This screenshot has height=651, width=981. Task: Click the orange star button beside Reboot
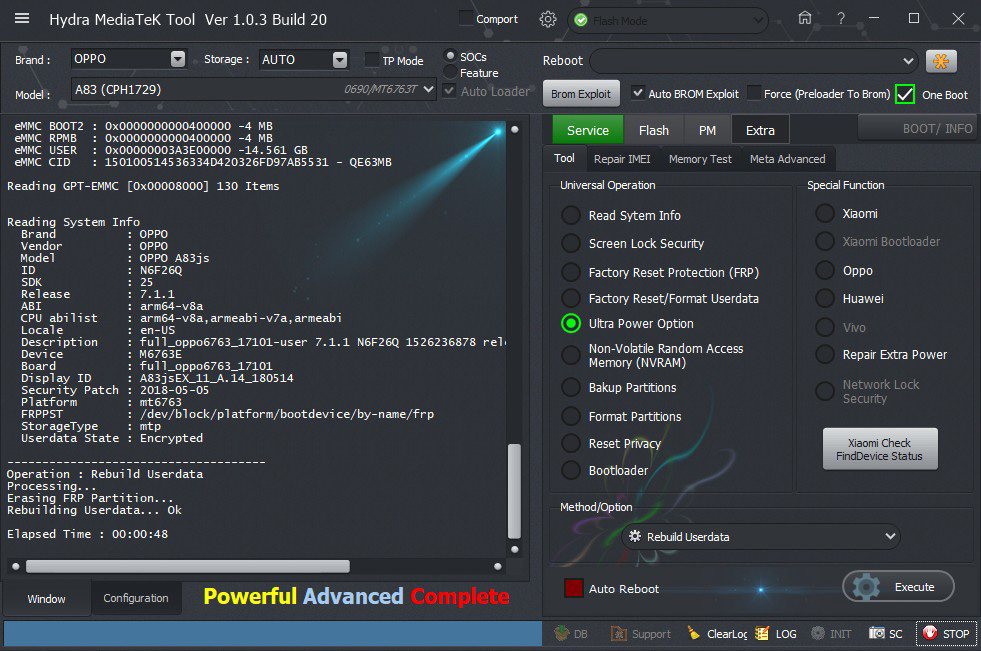point(941,61)
